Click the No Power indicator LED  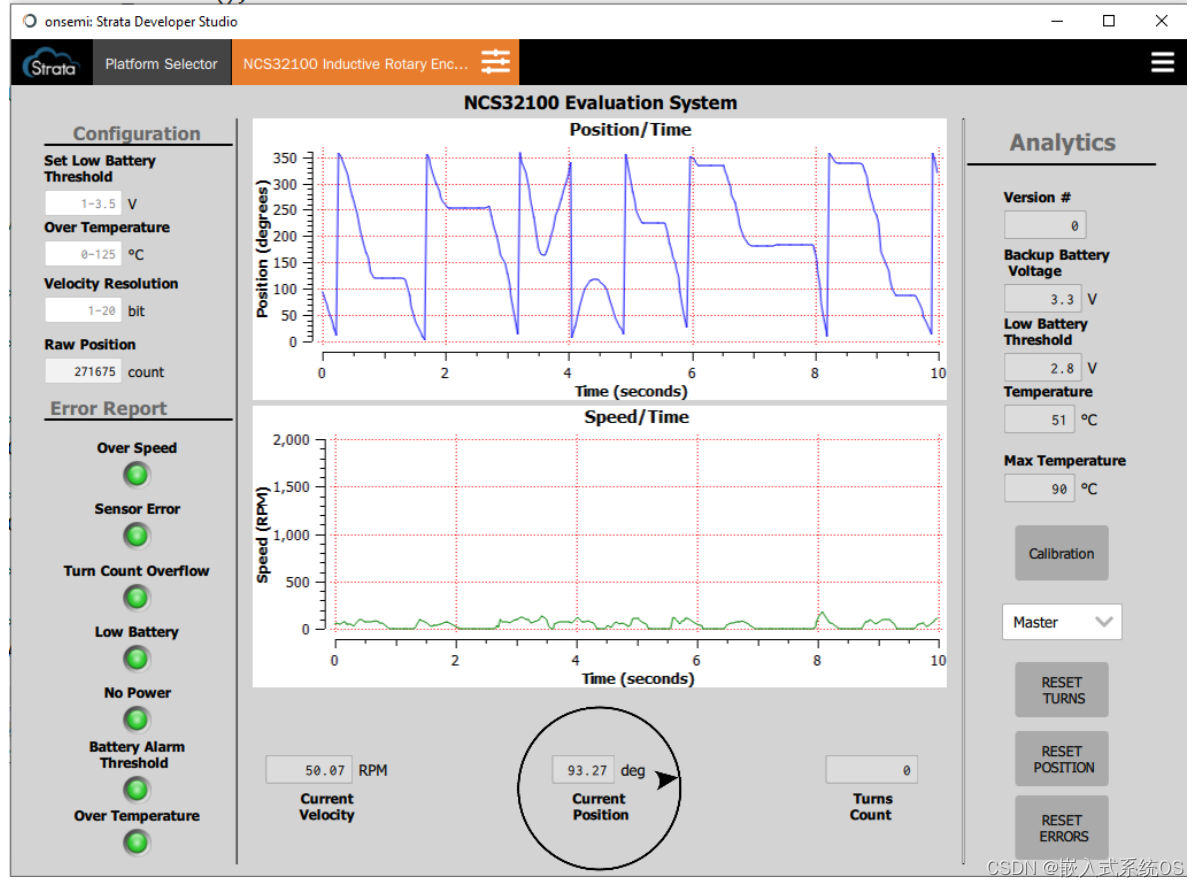click(x=136, y=719)
